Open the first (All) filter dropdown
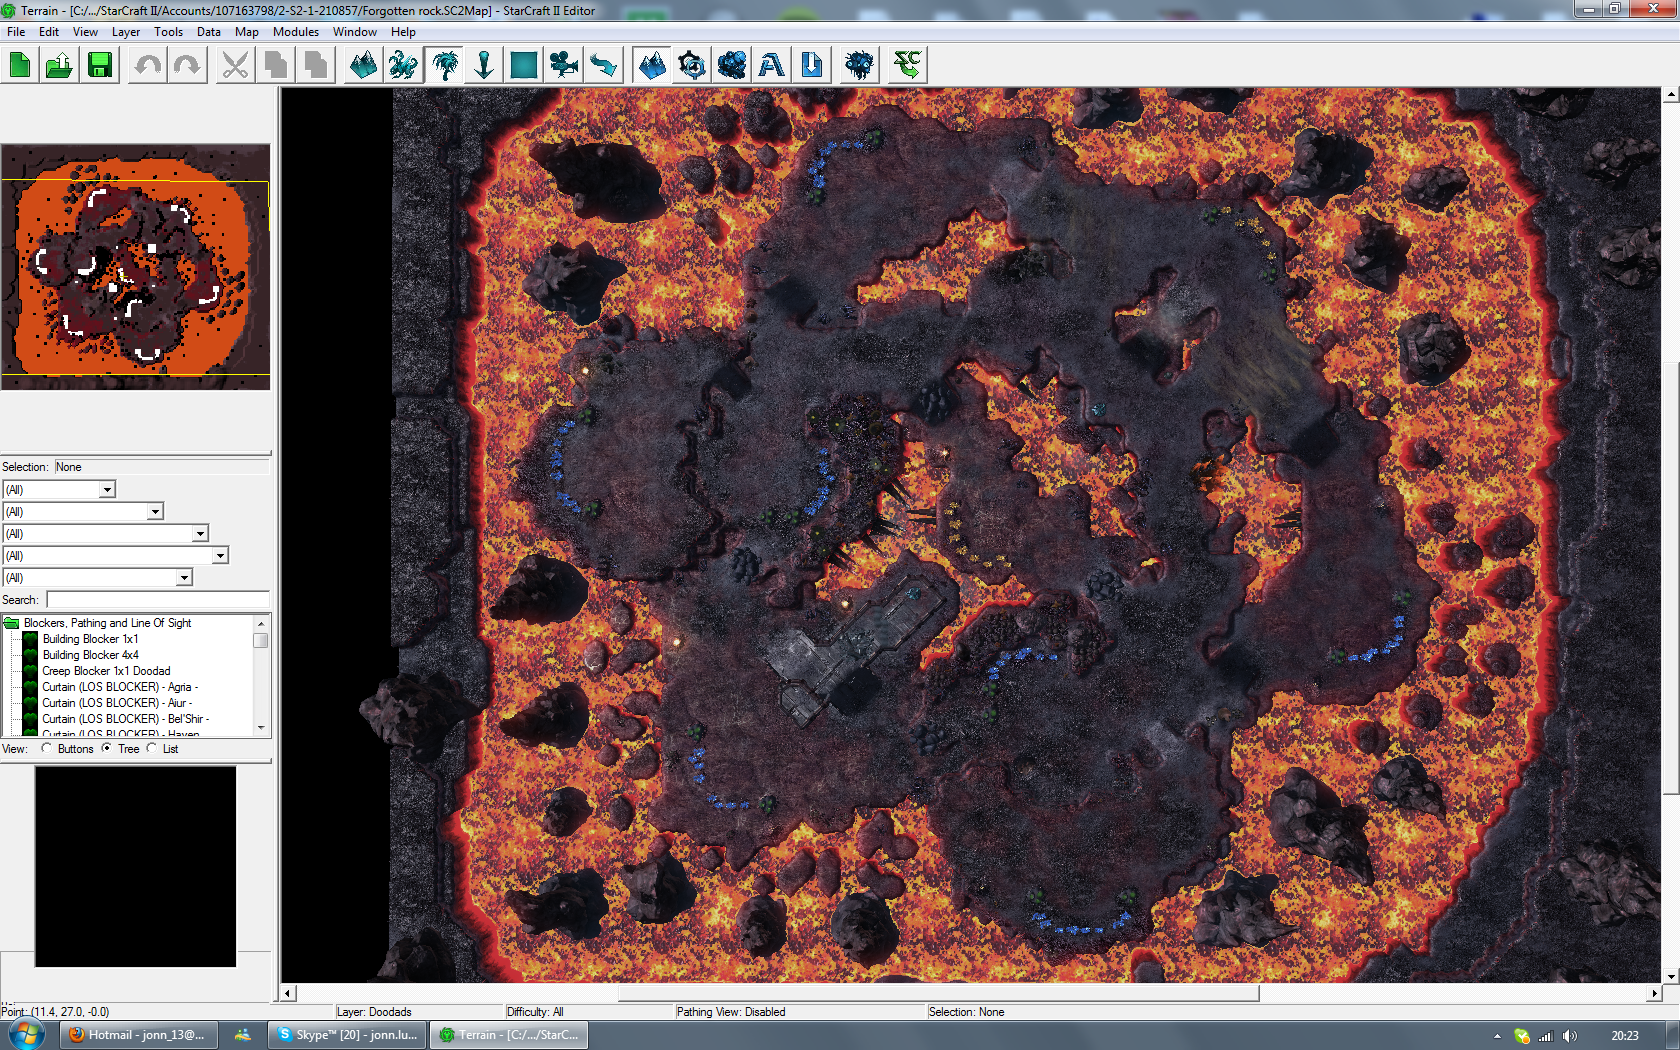 [107, 490]
